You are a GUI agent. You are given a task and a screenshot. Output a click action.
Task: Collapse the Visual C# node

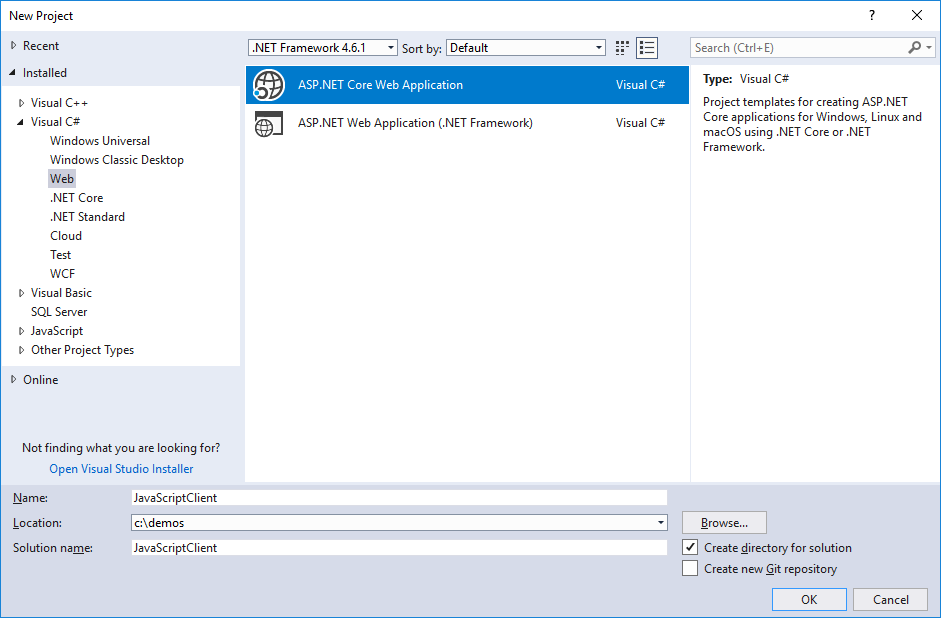pyautogui.click(x=20, y=122)
